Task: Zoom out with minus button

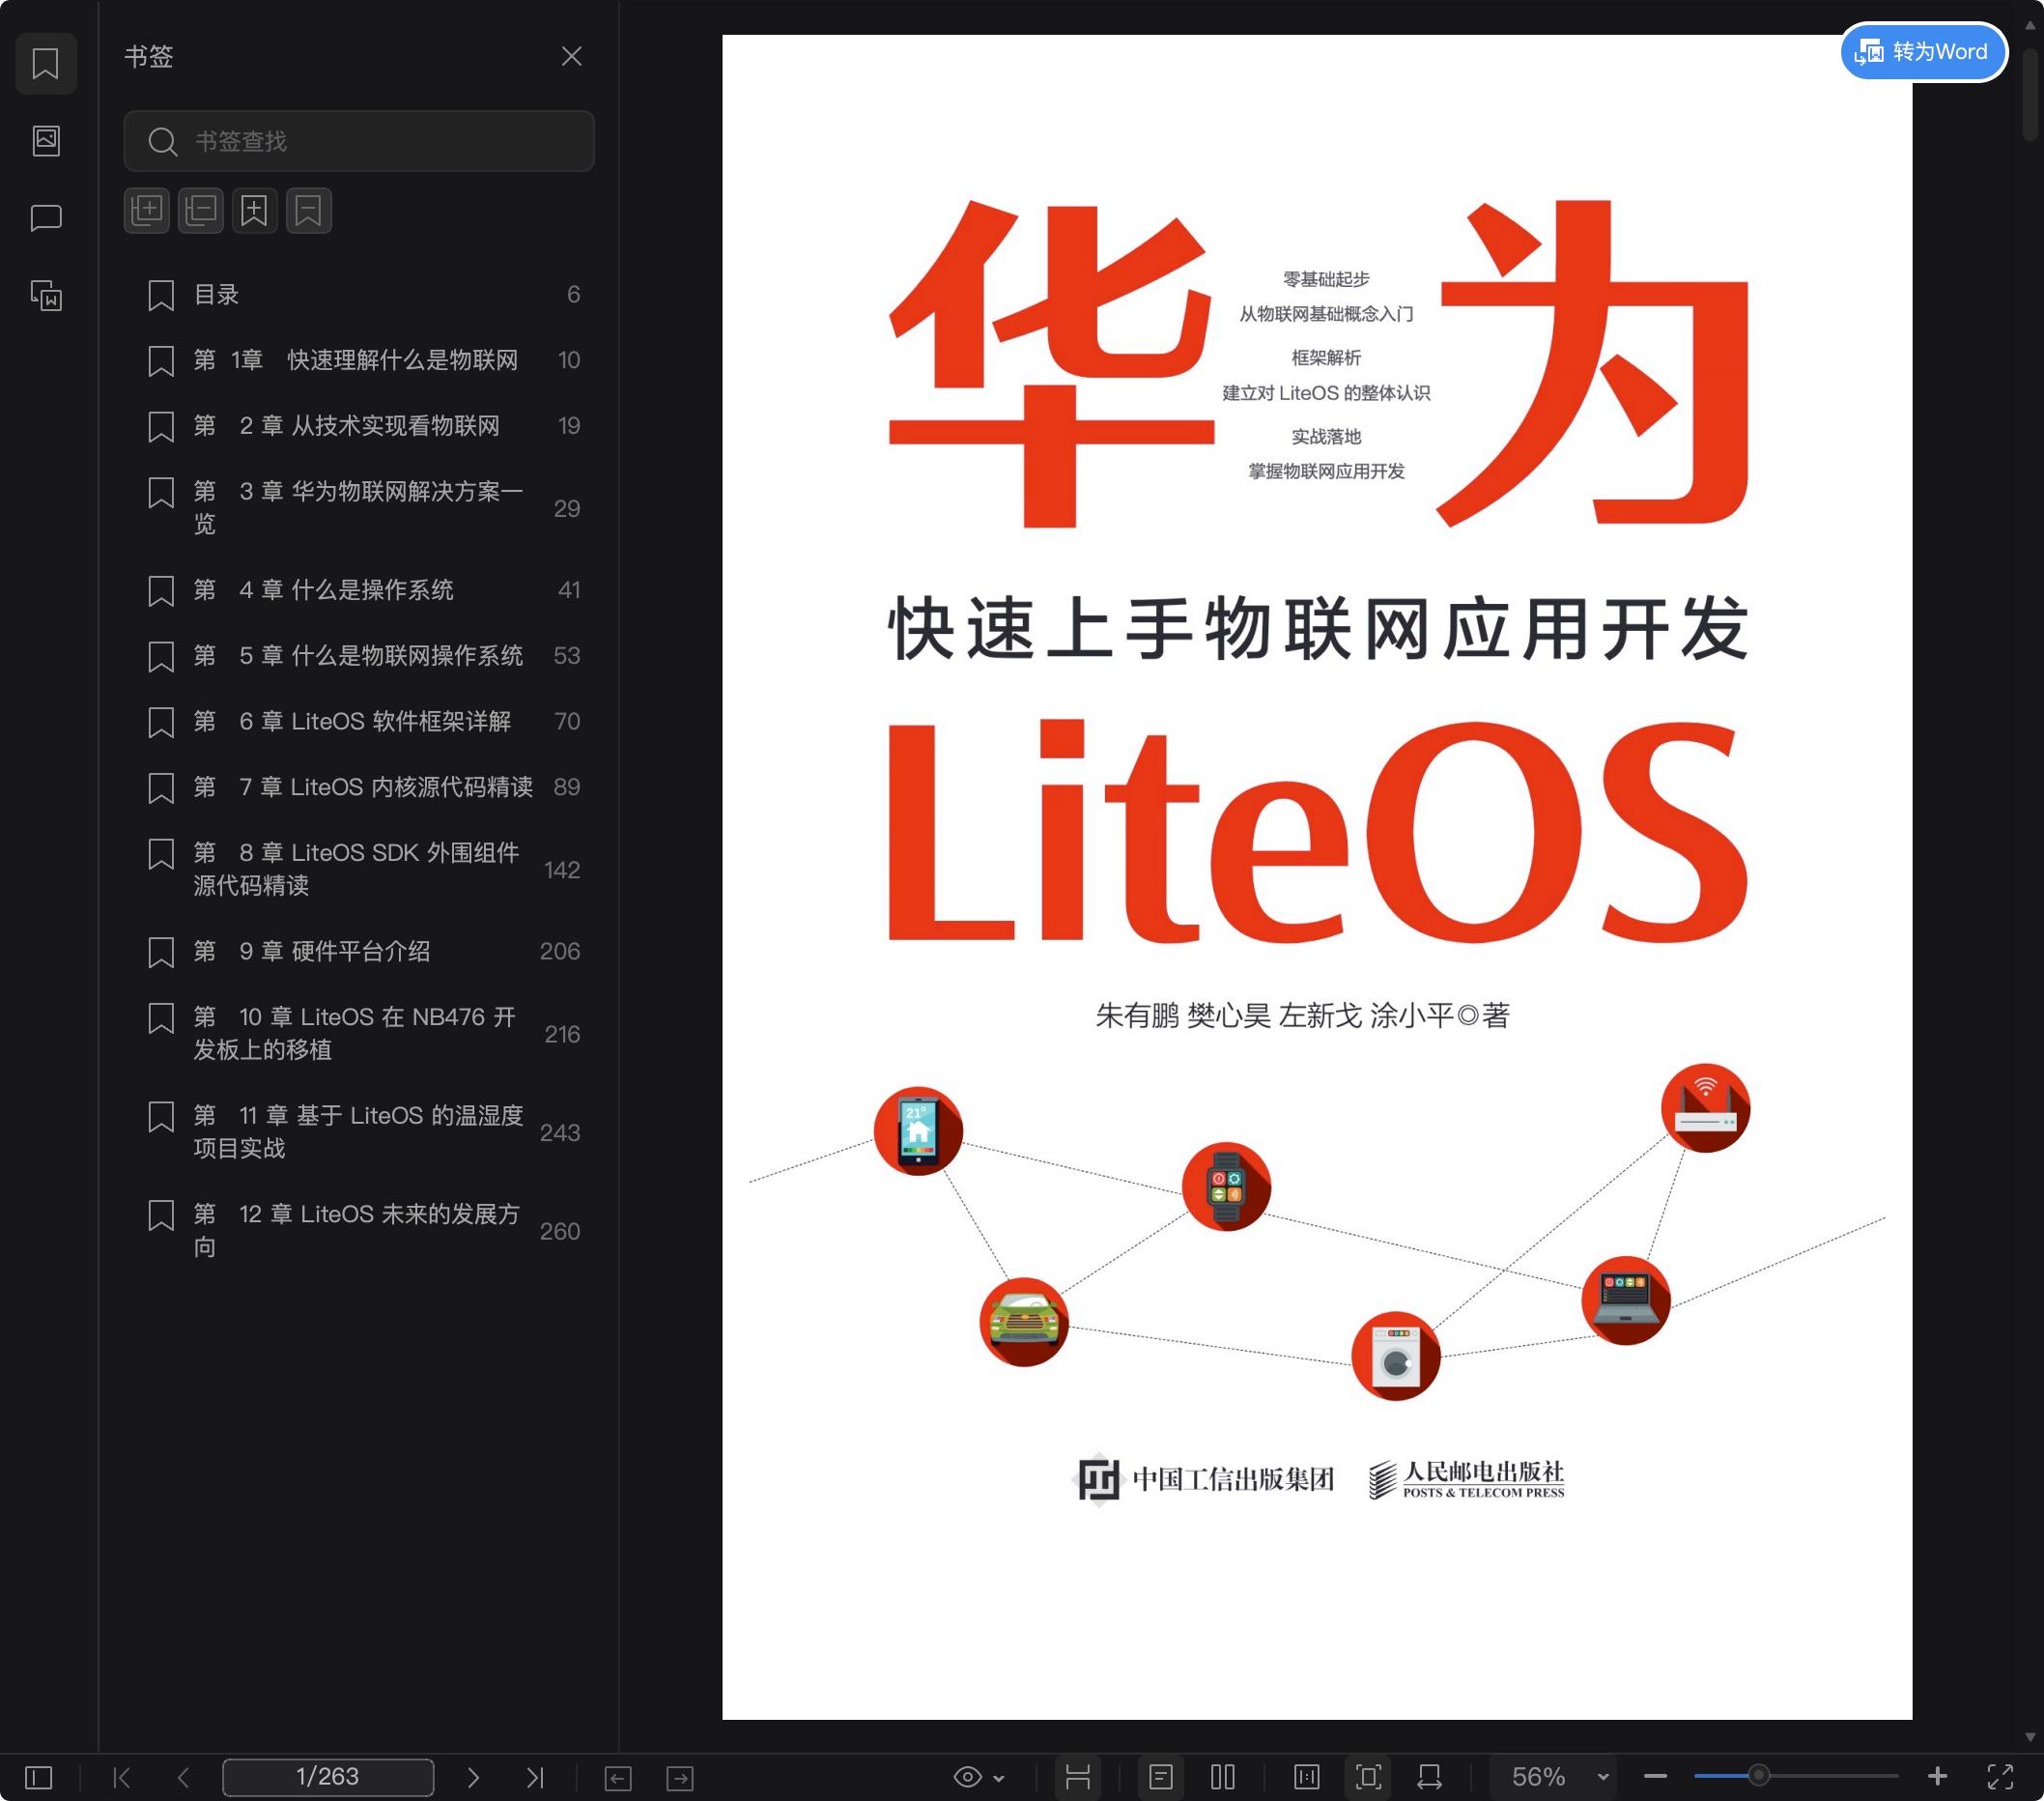Action: 1655,1777
